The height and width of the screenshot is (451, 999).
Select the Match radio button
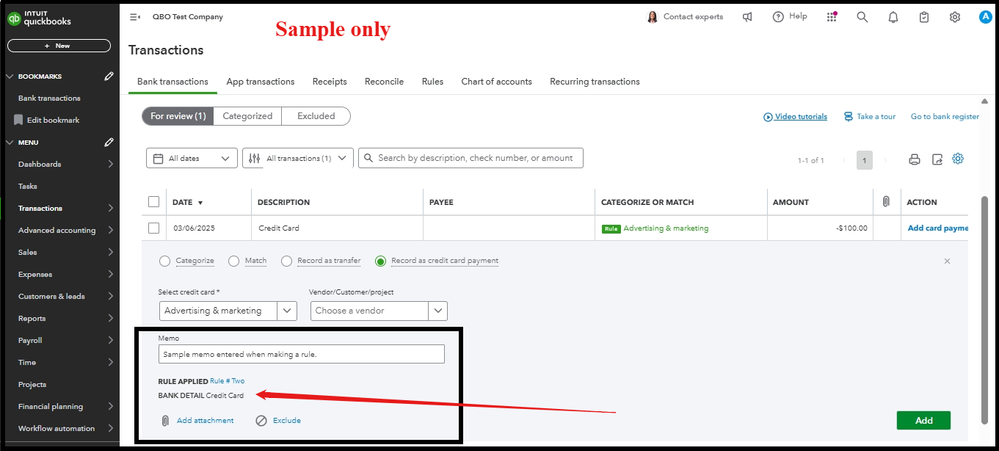(x=234, y=261)
